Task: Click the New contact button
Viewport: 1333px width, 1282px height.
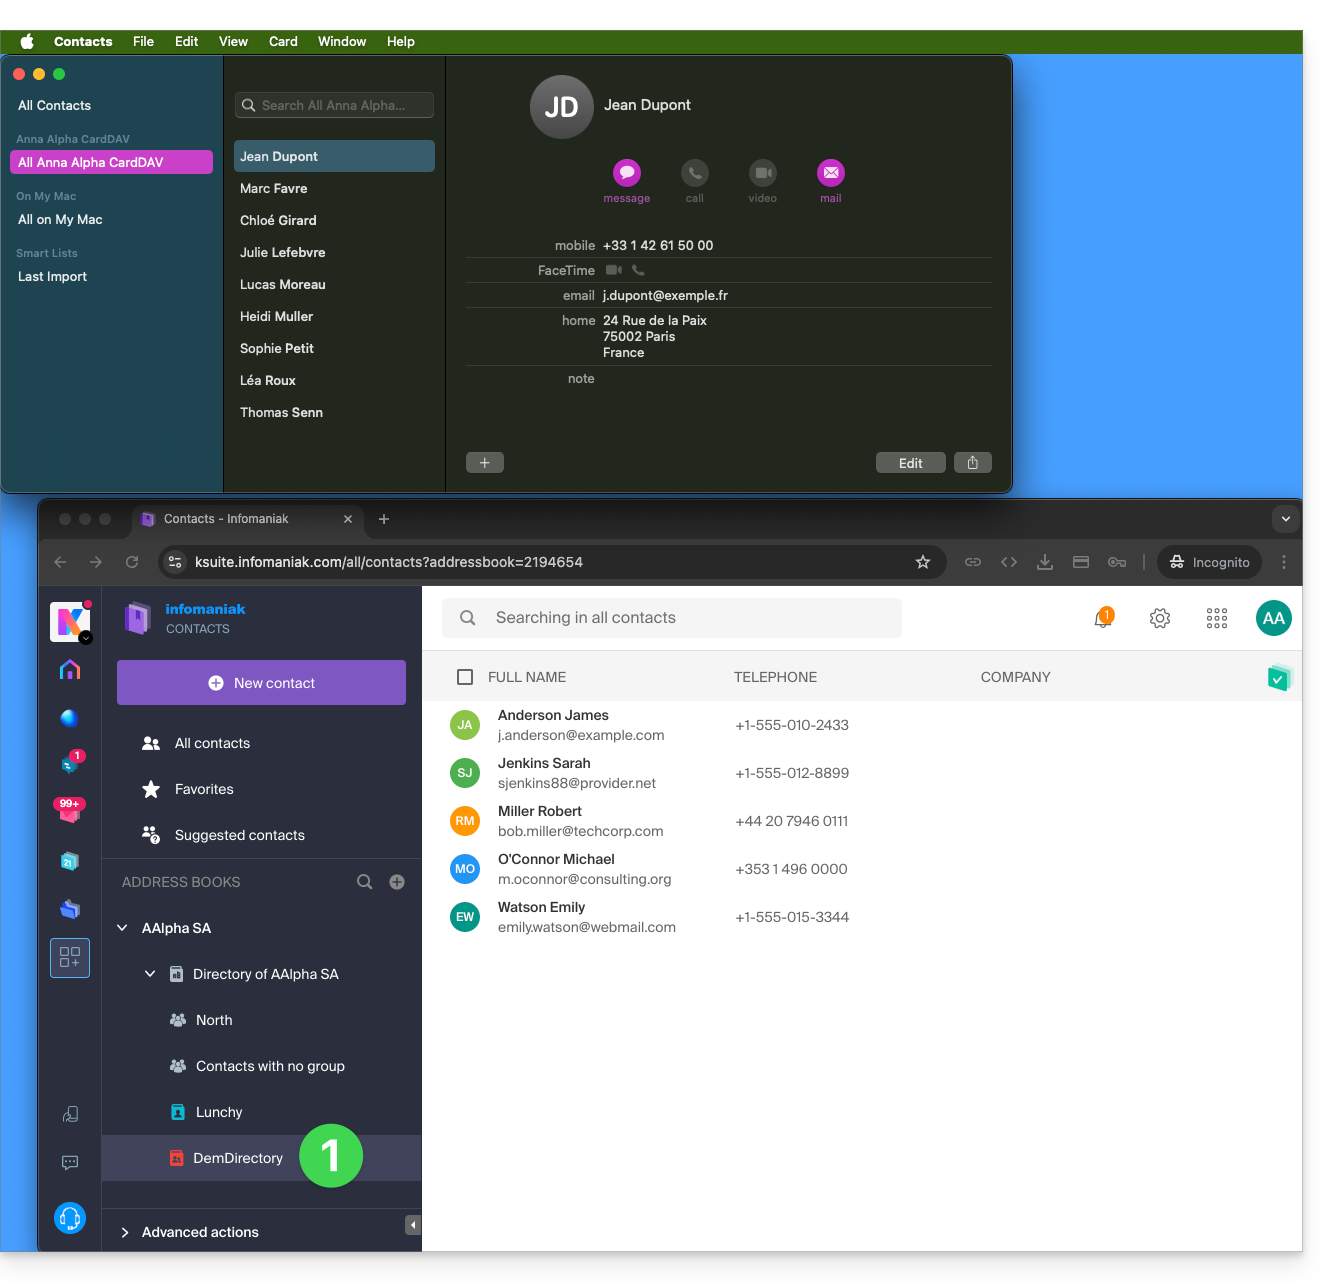Action: point(261,683)
